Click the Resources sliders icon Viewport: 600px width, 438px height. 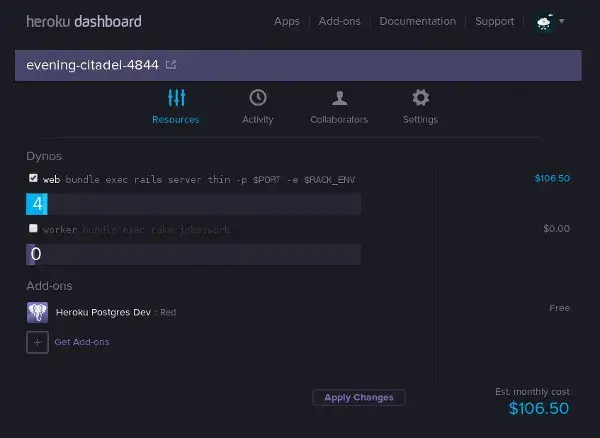(176, 98)
